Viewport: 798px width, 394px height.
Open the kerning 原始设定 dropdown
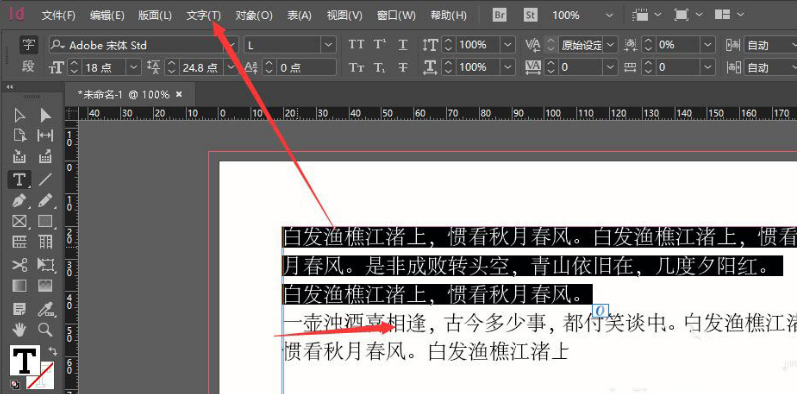click(611, 45)
